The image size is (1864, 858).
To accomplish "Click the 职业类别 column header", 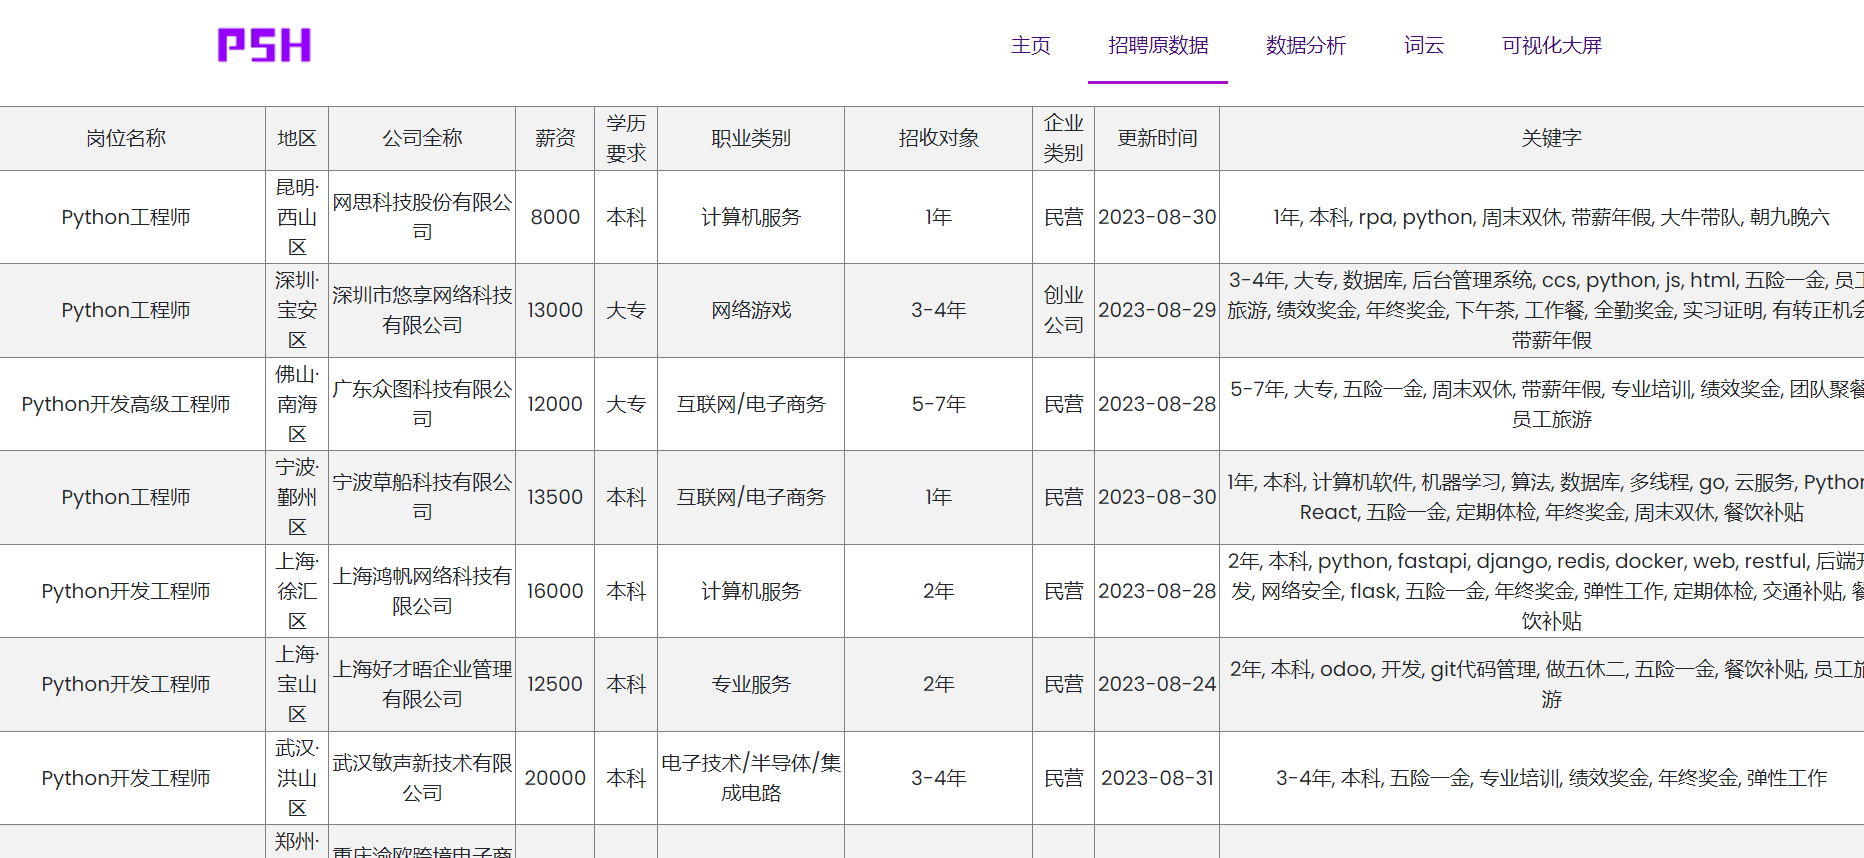I will click(751, 138).
